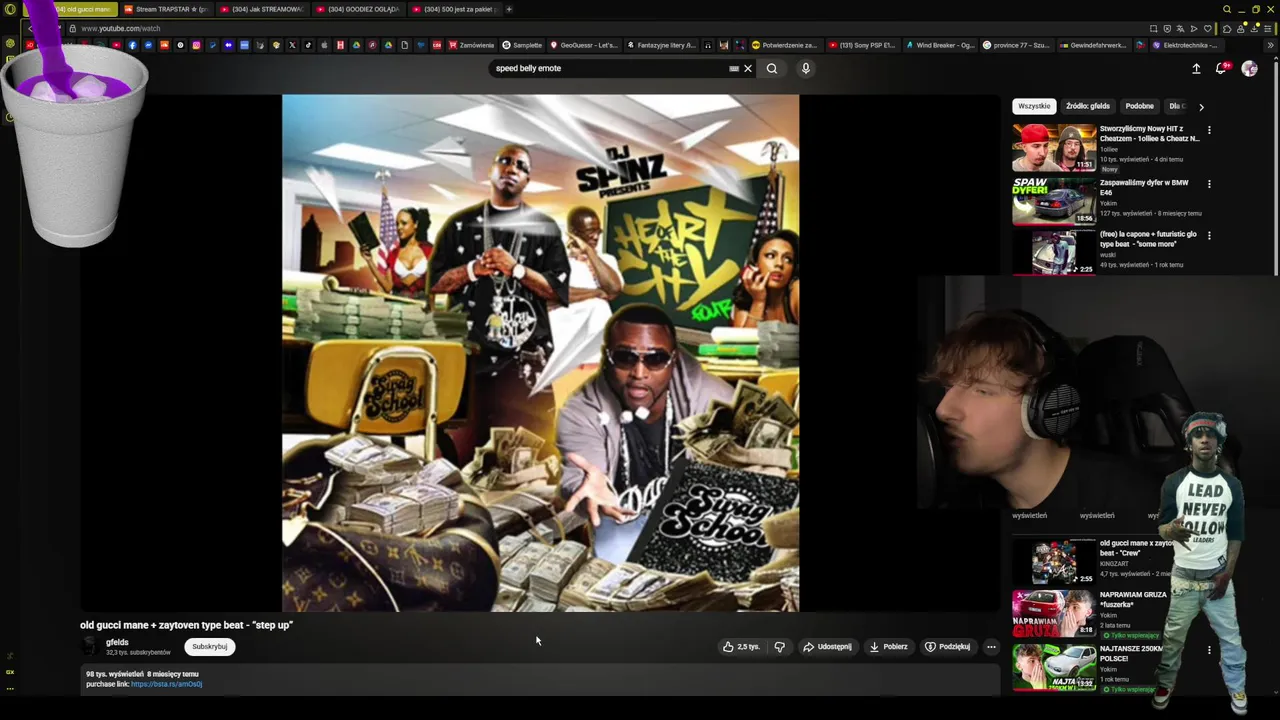Open the YouTube upload/create icon
This screenshot has height=720, width=1280.
point(1196,68)
